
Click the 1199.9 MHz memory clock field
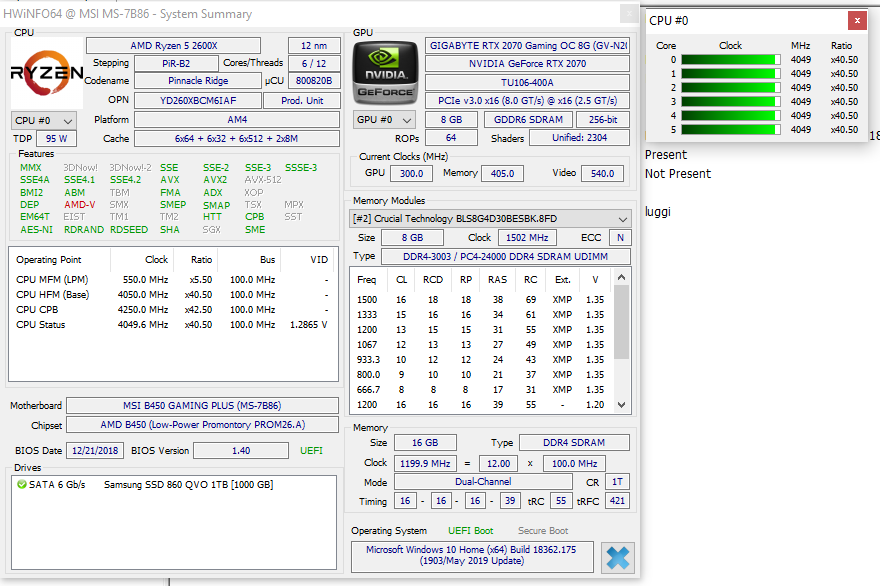point(425,464)
